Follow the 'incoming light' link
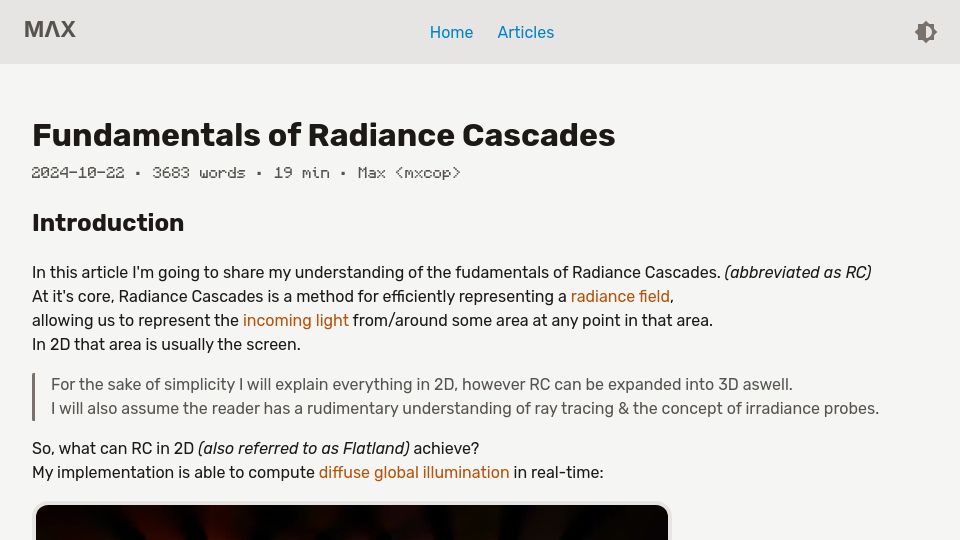This screenshot has width=960, height=540. (296, 320)
